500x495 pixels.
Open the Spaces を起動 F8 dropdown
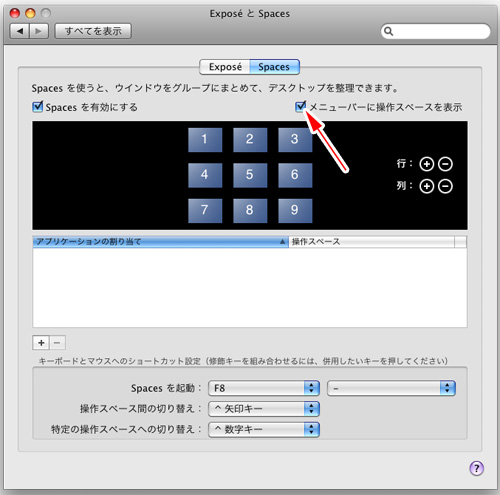click(264, 388)
